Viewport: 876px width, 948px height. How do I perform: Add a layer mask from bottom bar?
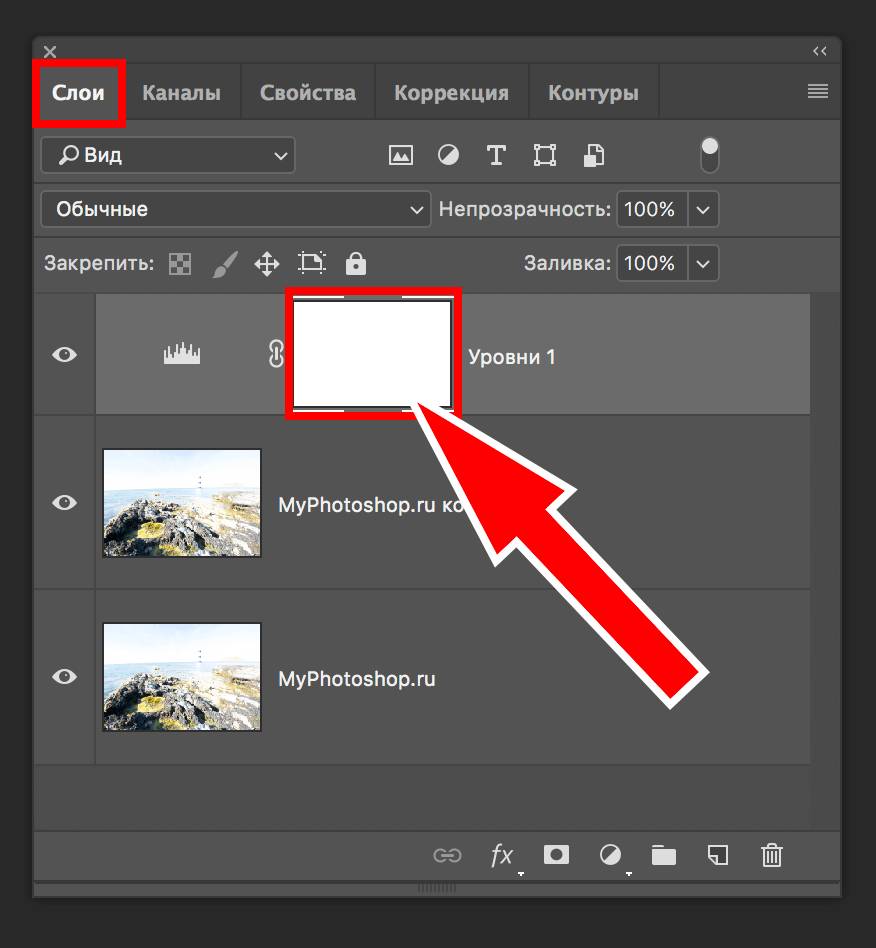point(556,855)
